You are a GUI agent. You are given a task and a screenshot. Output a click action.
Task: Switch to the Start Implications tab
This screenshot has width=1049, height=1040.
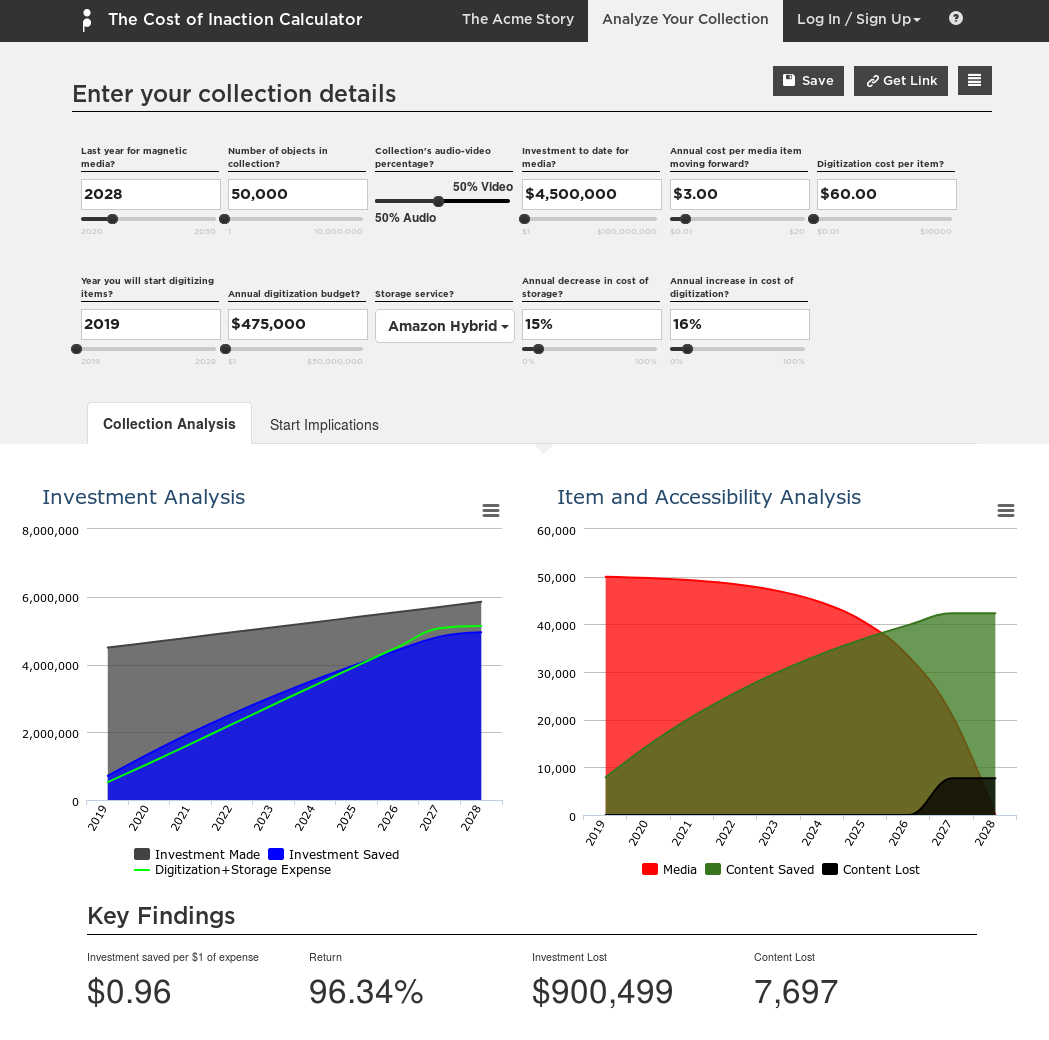click(324, 425)
